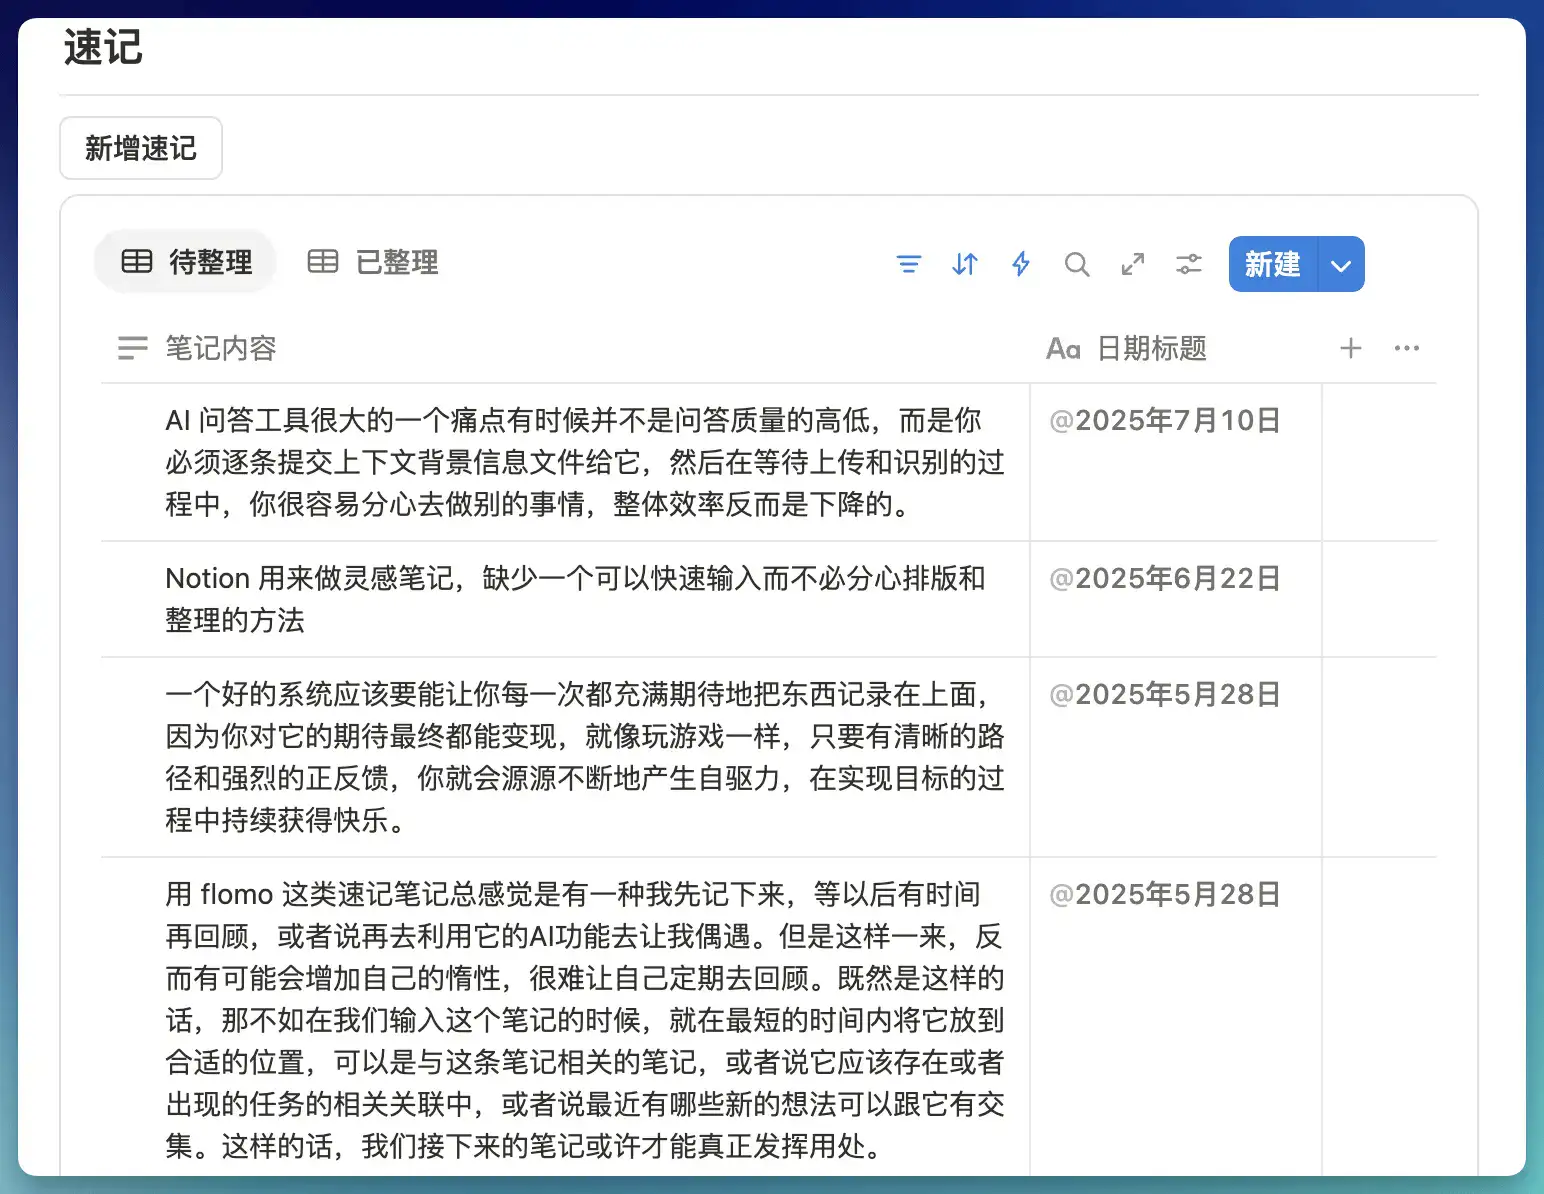
Task: Click the @2025年6月22日 date mention
Action: pos(1165,579)
